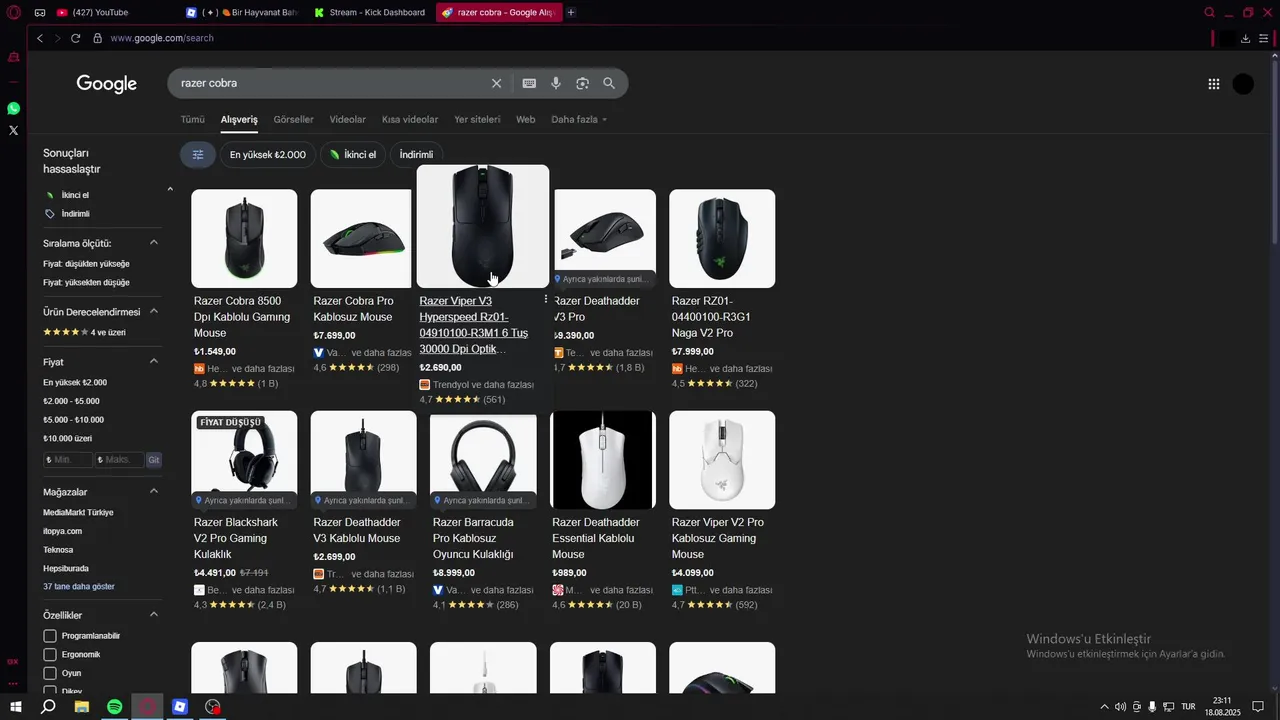Apply the İndirimli chip

pyautogui.click(x=416, y=154)
